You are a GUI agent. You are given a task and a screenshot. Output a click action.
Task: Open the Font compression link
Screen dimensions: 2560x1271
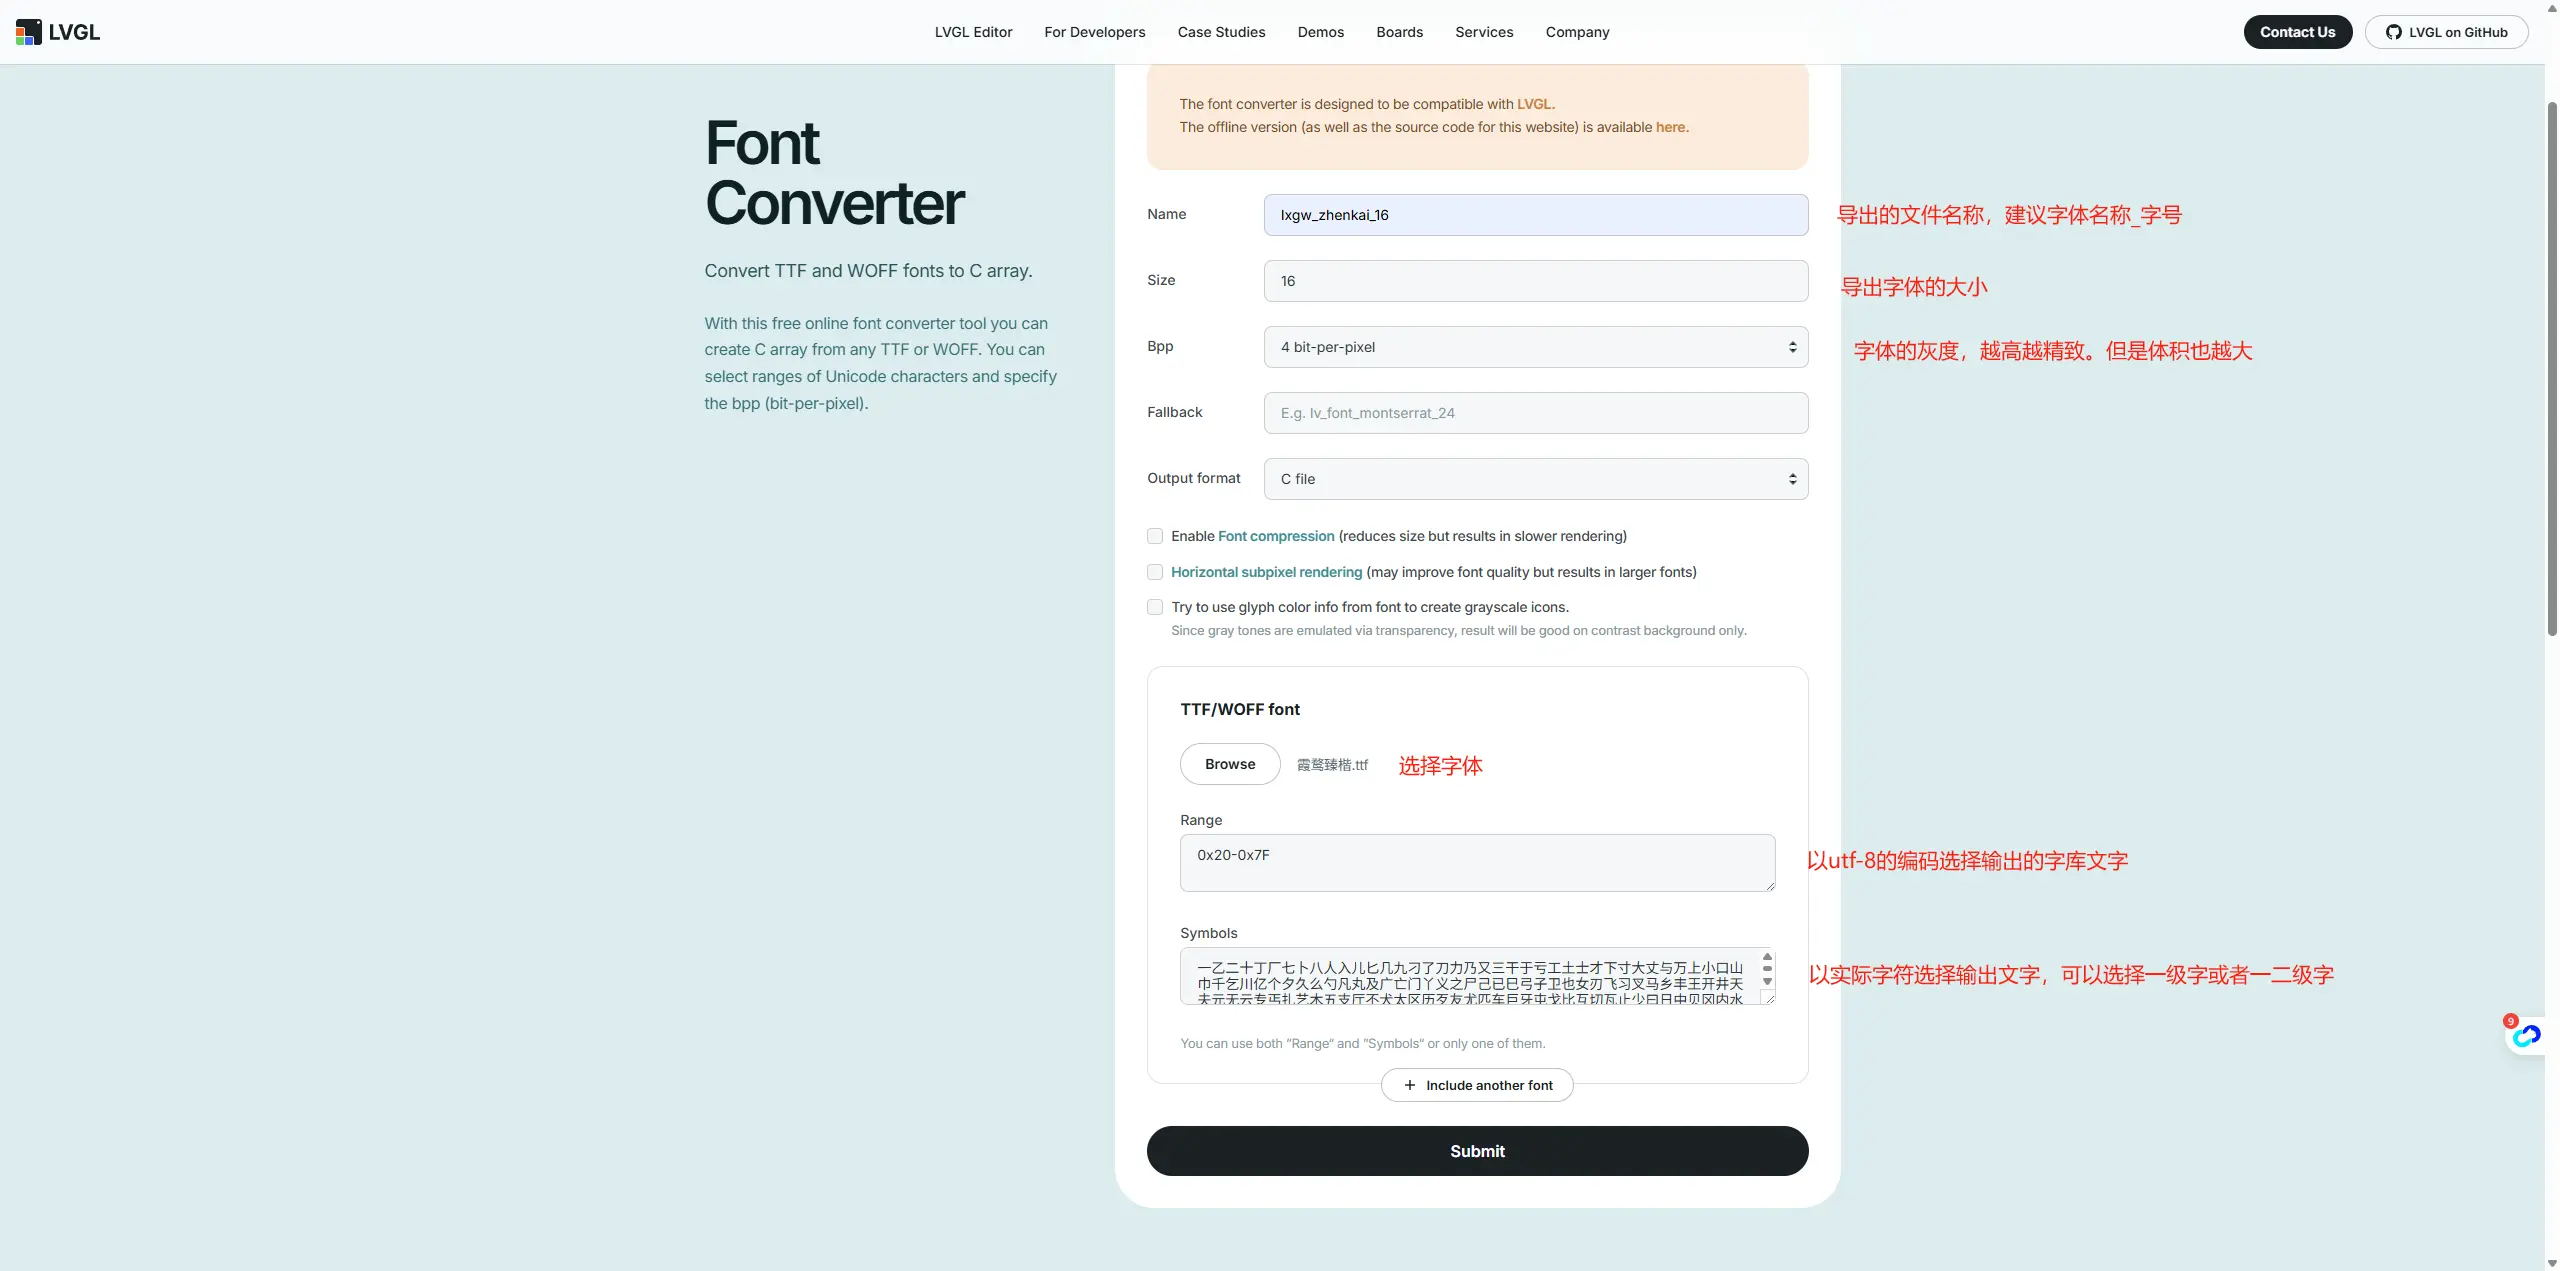coord(1276,536)
